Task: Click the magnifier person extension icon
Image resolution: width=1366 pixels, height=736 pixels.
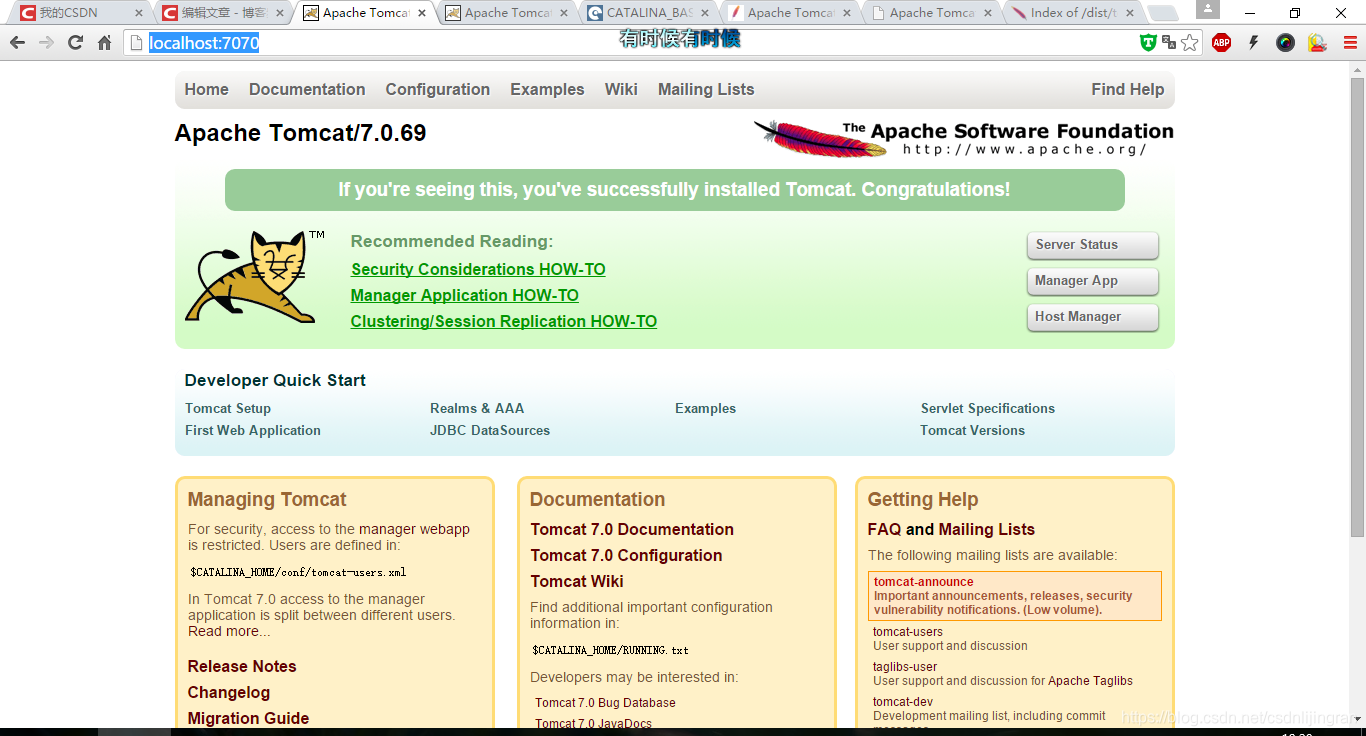Action: 1317,42
